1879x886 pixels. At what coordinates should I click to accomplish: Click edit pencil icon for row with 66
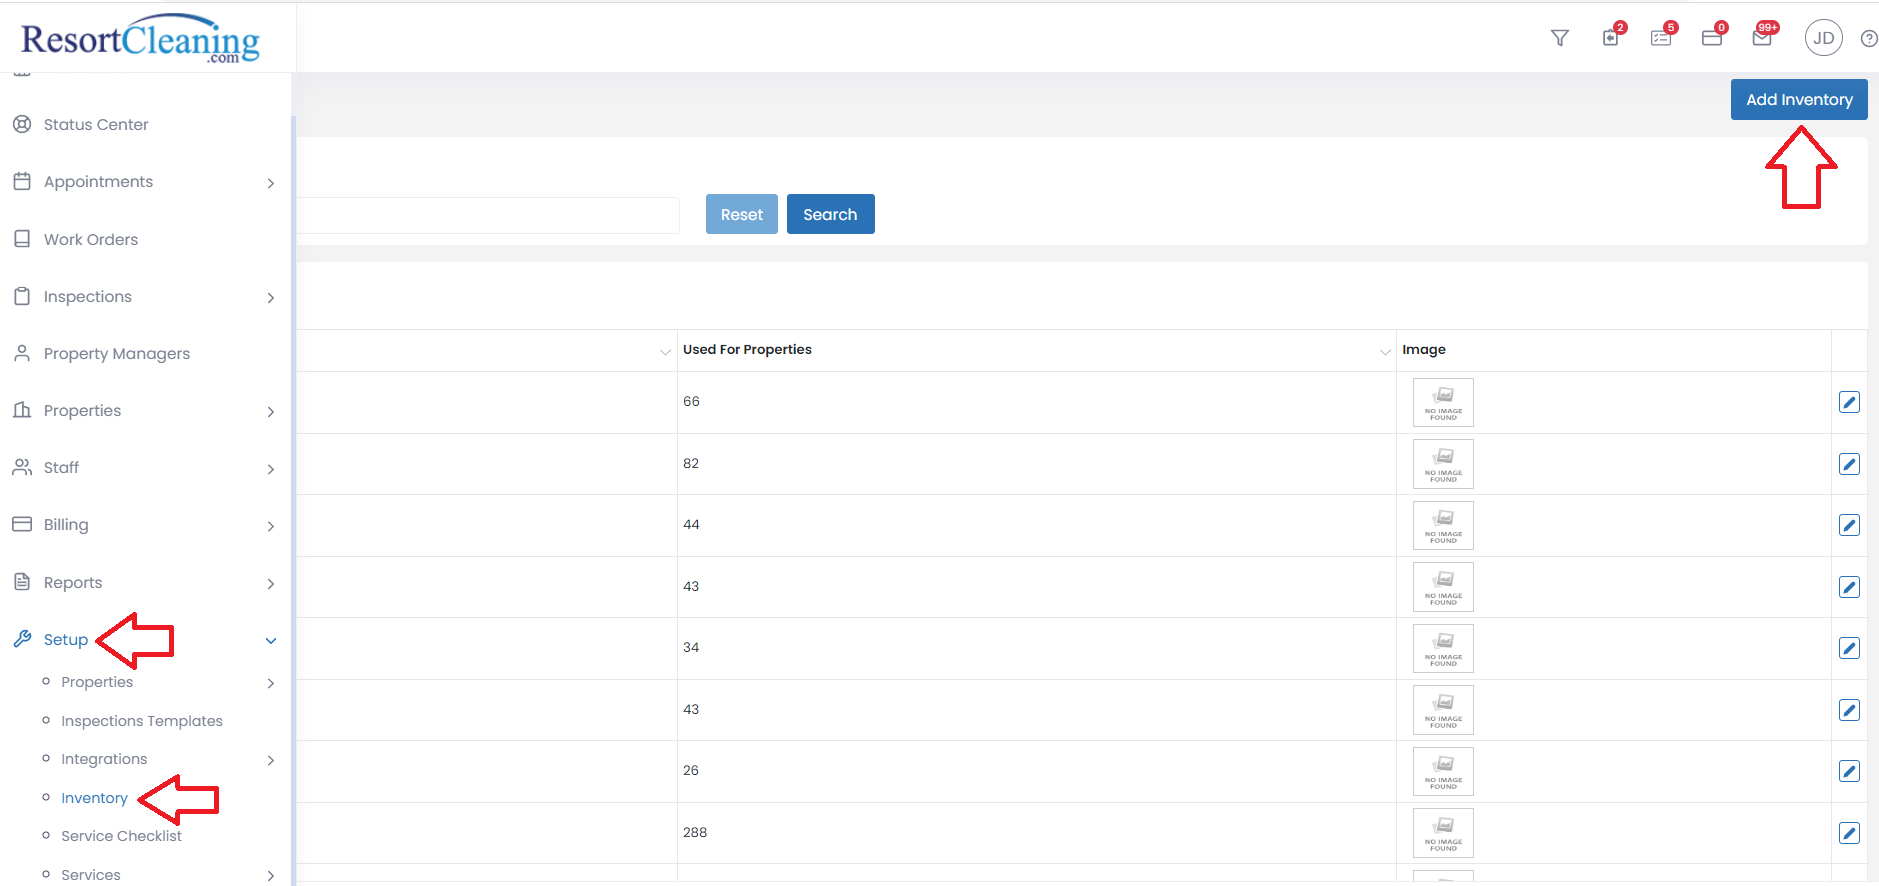click(1849, 402)
